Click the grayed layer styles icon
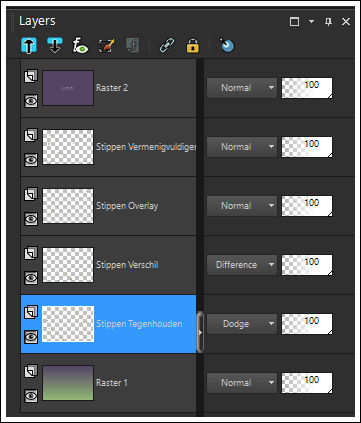Viewport: 361px width, 423px height. (x=133, y=45)
